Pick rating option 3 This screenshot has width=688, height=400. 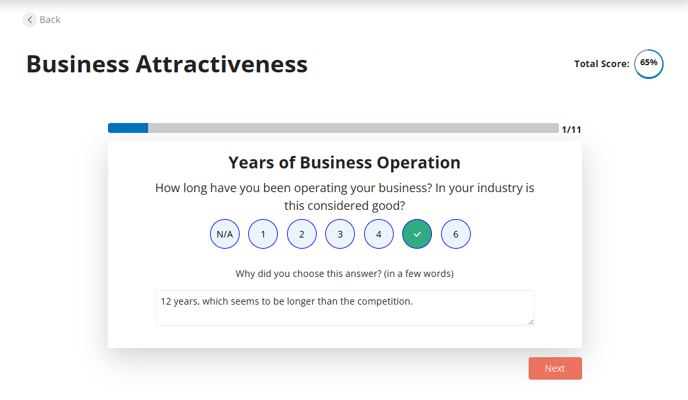[340, 234]
